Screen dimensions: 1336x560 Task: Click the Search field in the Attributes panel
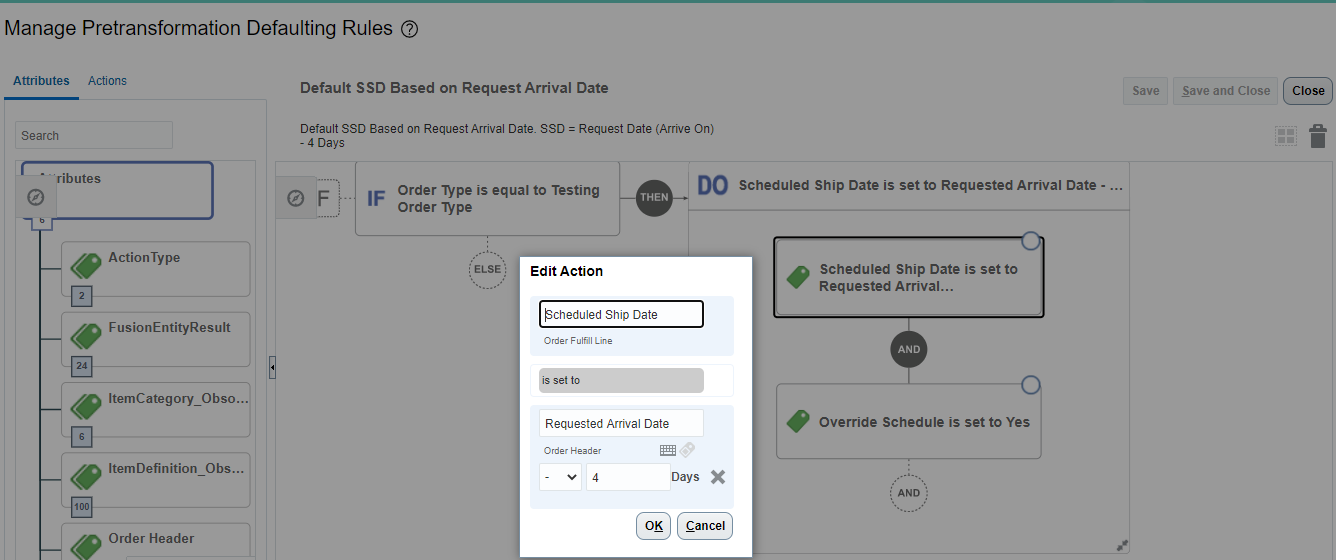tap(94, 135)
